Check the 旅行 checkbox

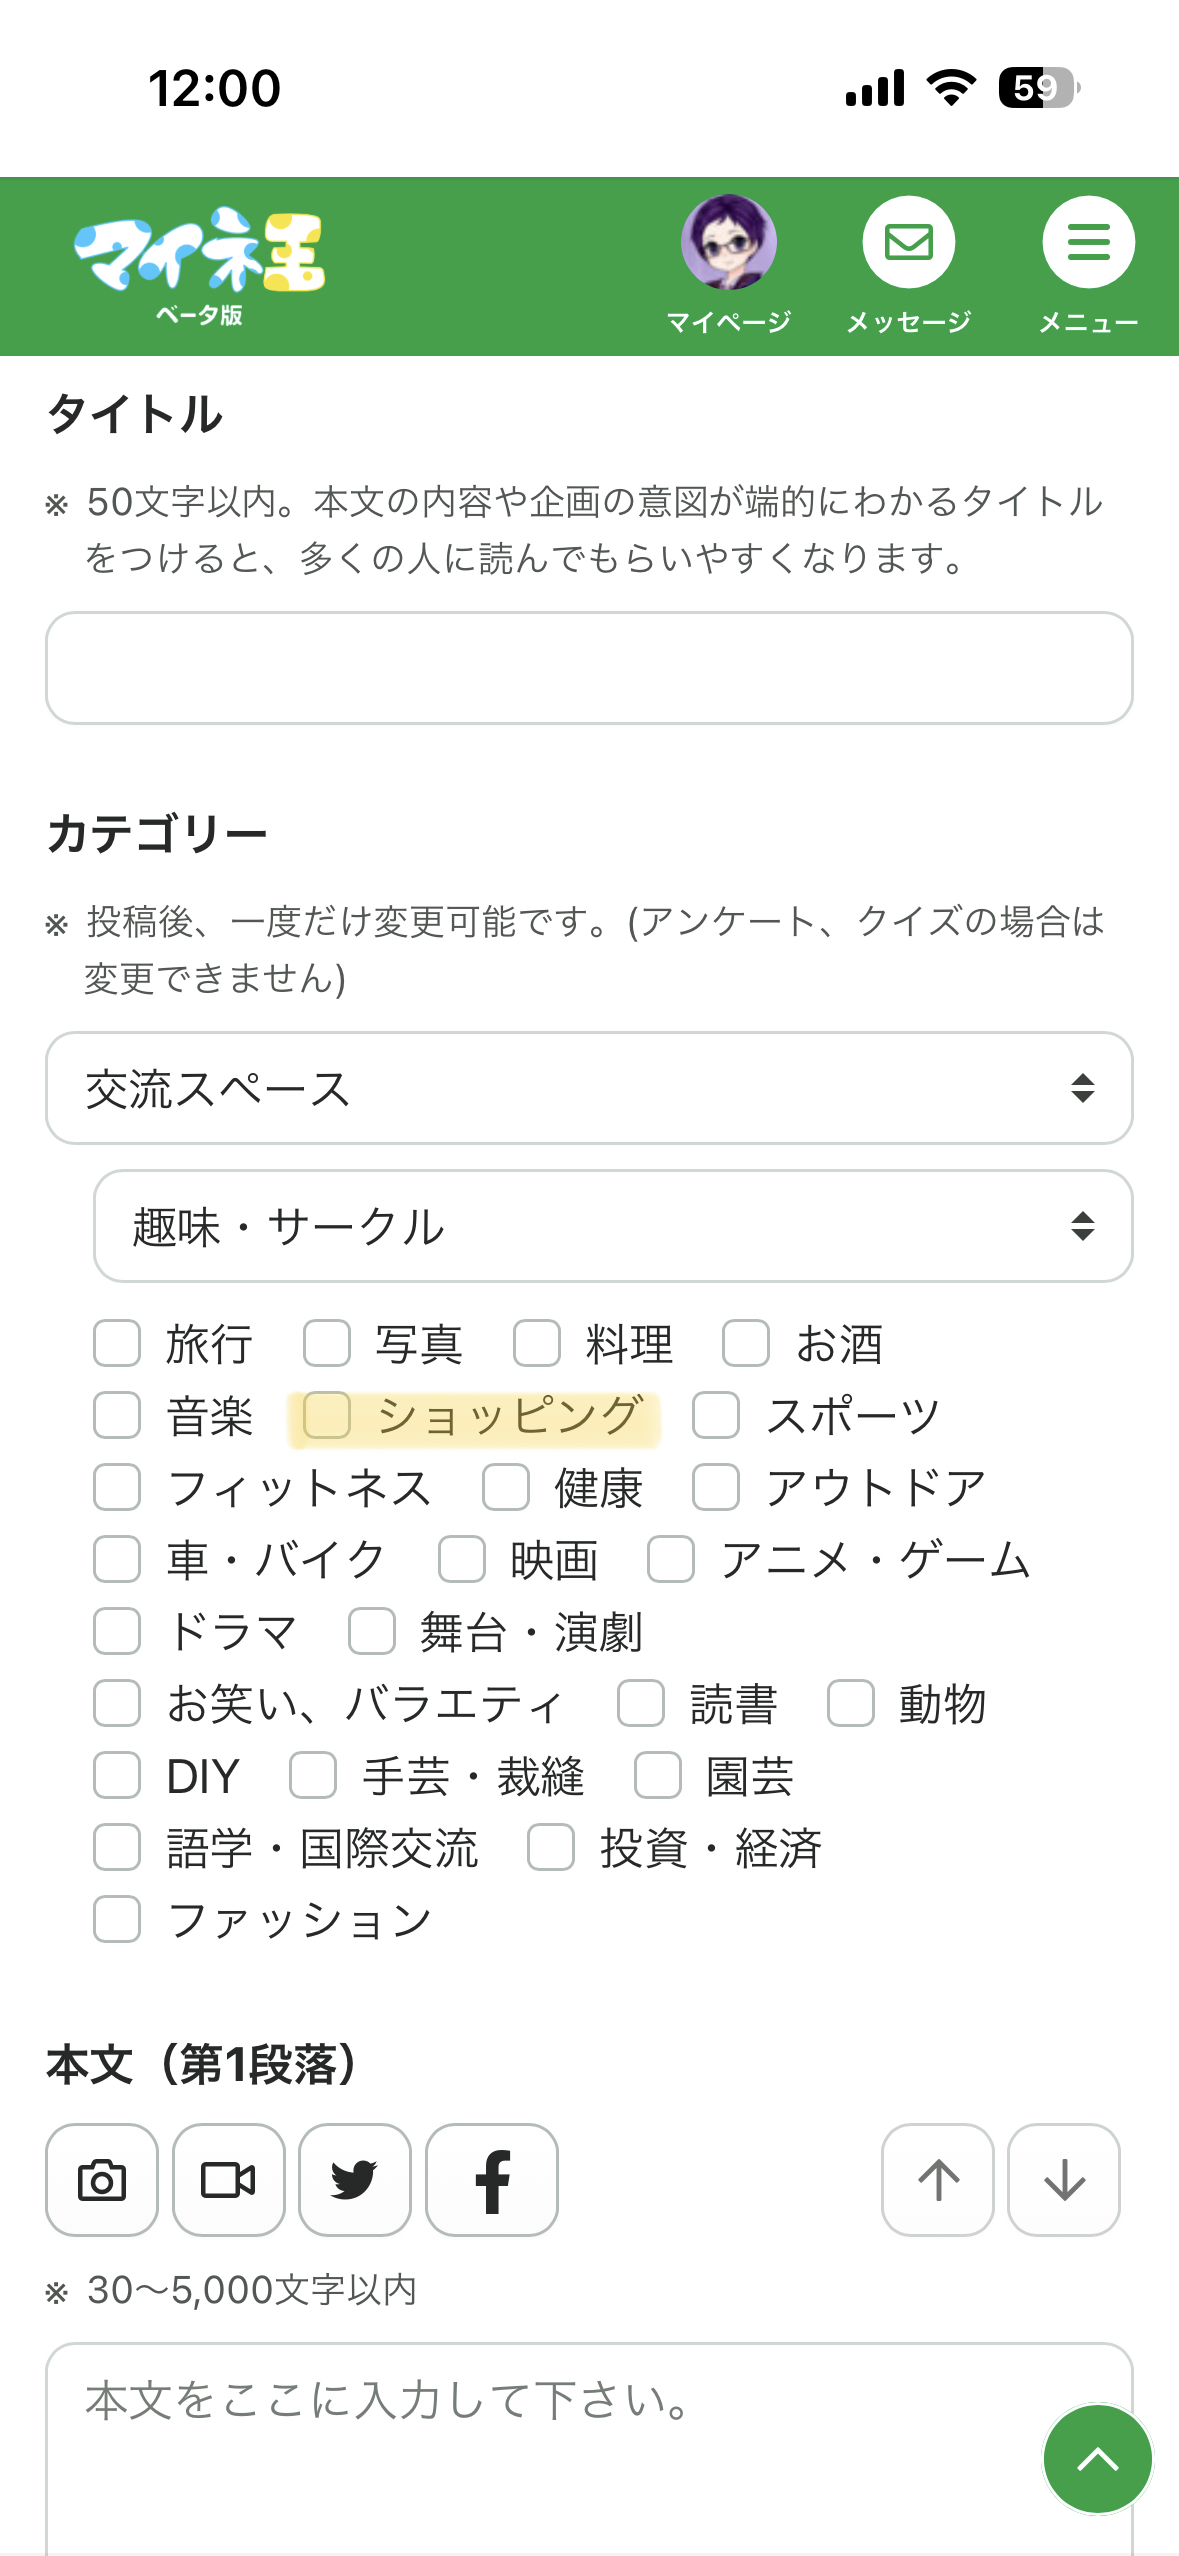coord(117,1343)
